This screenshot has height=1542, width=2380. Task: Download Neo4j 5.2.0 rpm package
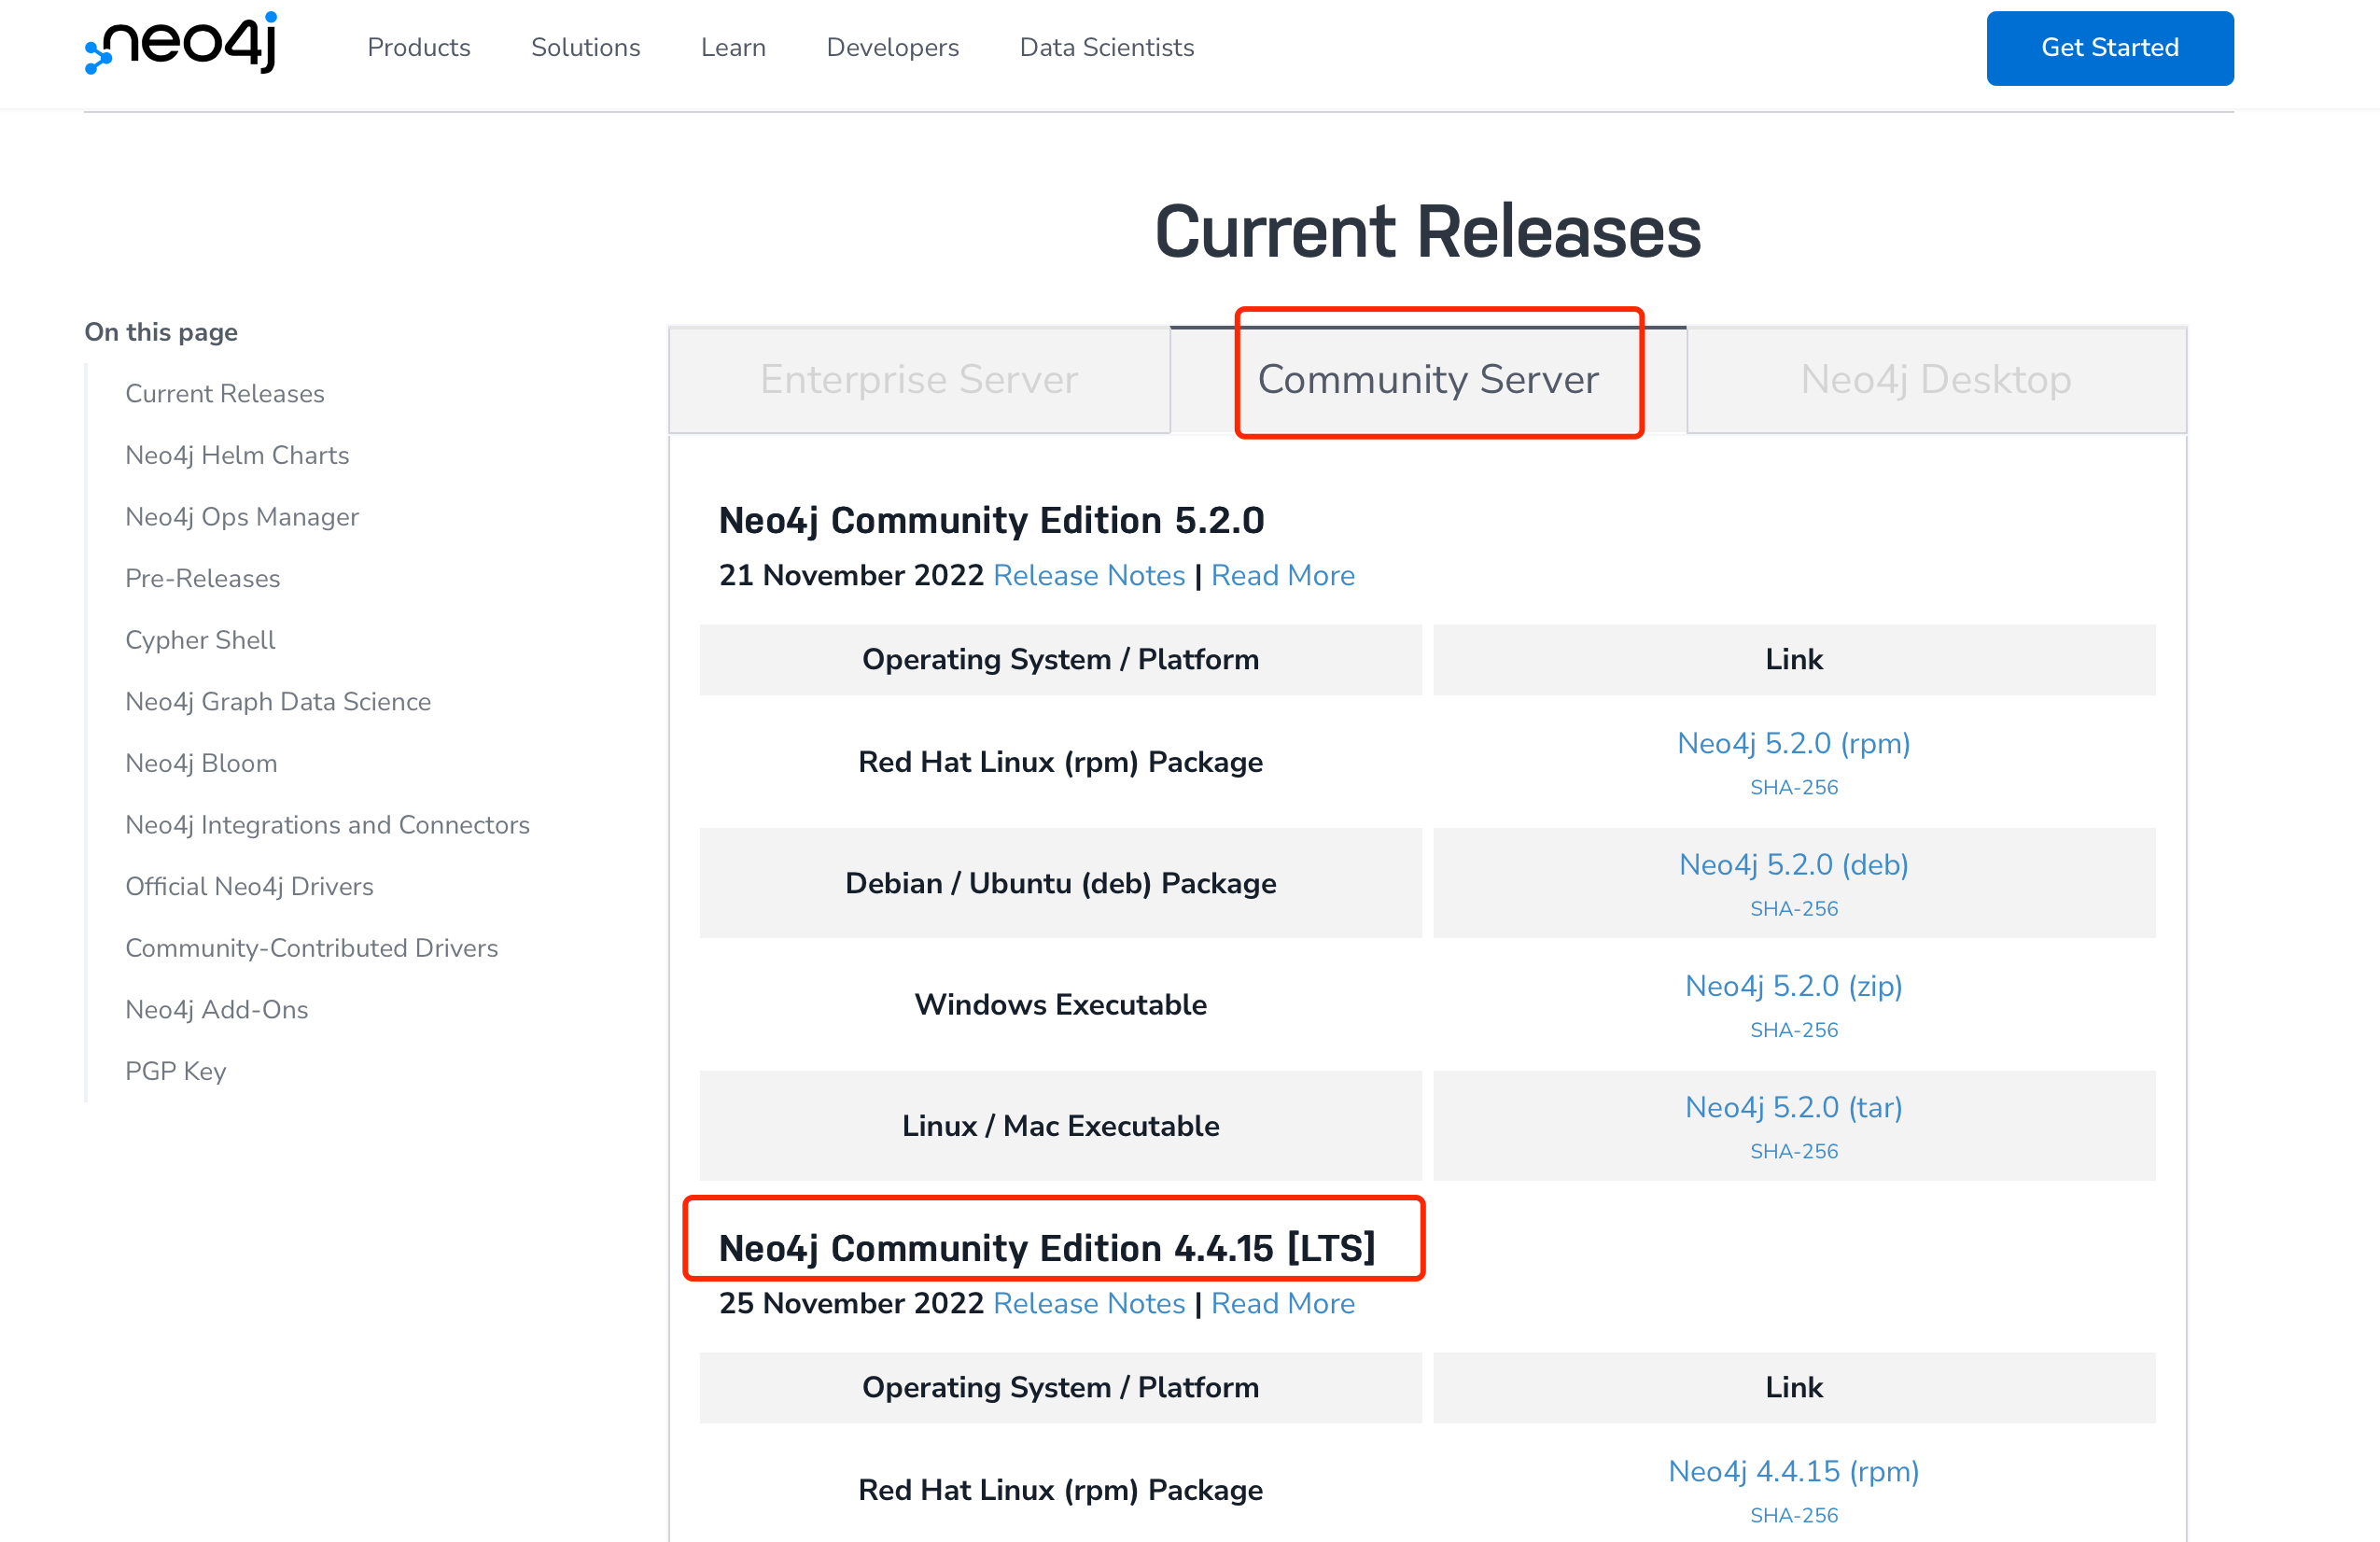coord(1793,743)
